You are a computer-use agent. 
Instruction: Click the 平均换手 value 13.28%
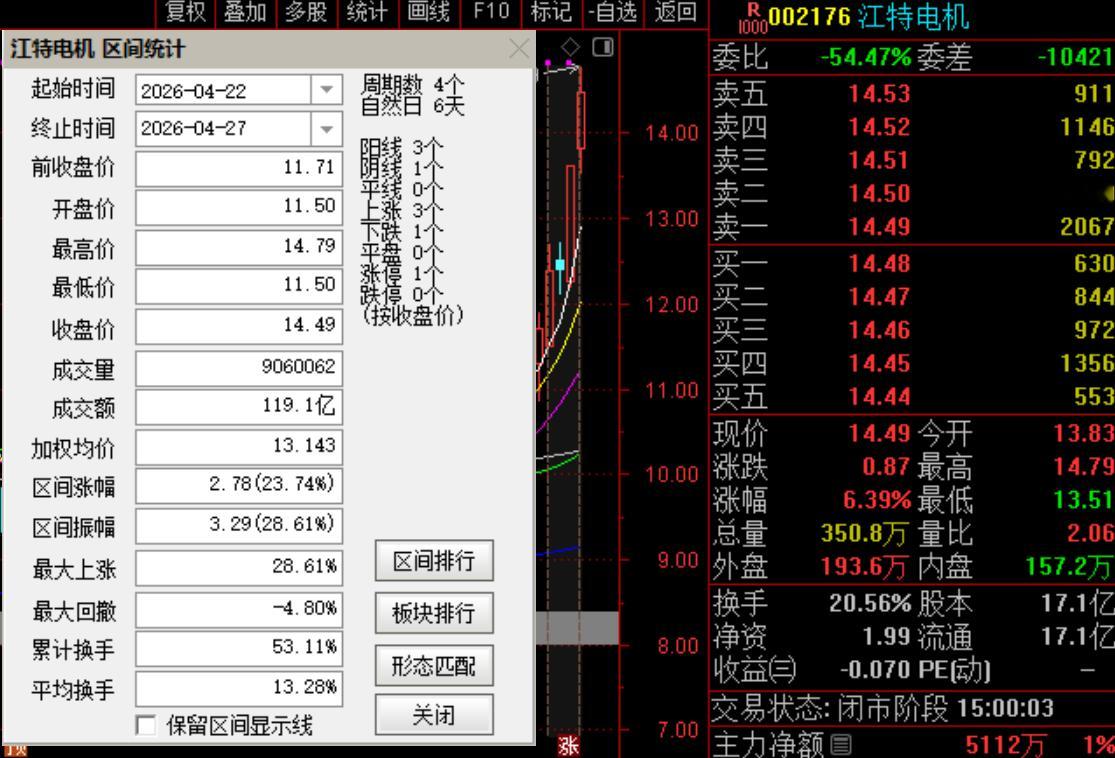[239, 688]
